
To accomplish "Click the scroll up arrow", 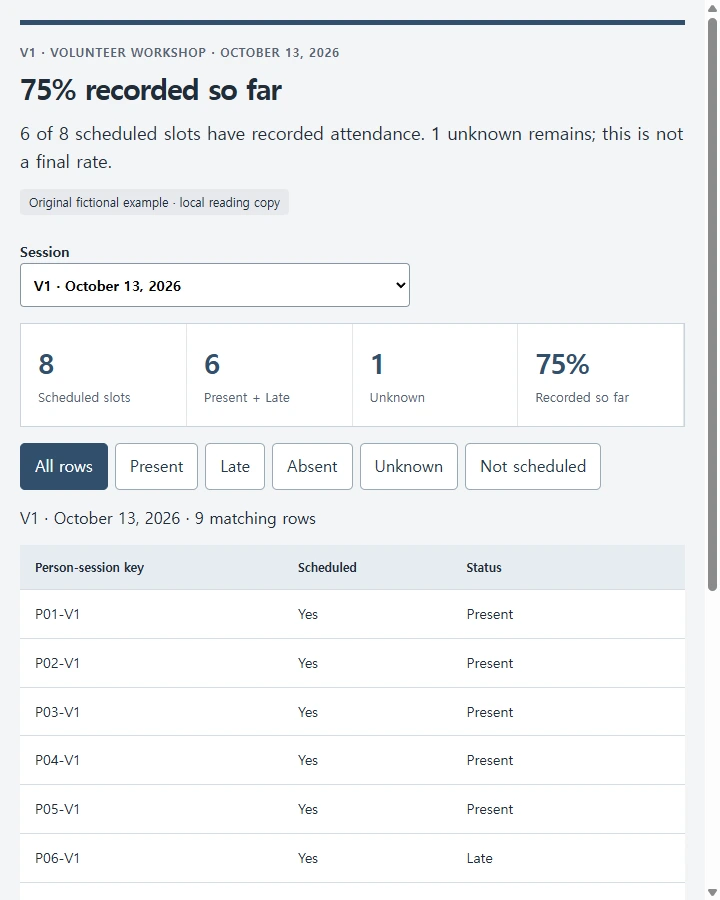I will (713, 8).
